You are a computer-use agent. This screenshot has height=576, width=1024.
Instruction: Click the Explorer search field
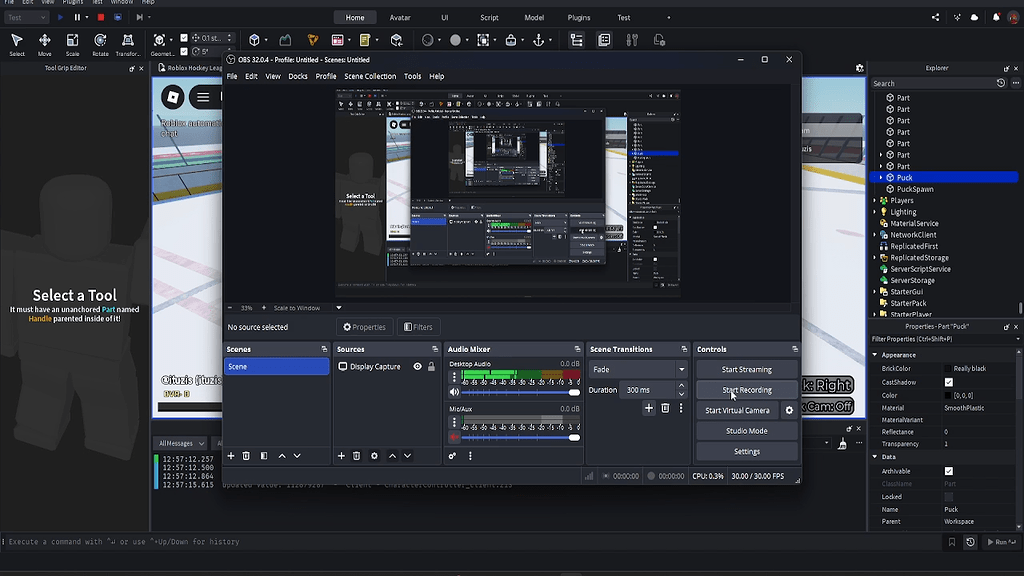tap(931, 84)
